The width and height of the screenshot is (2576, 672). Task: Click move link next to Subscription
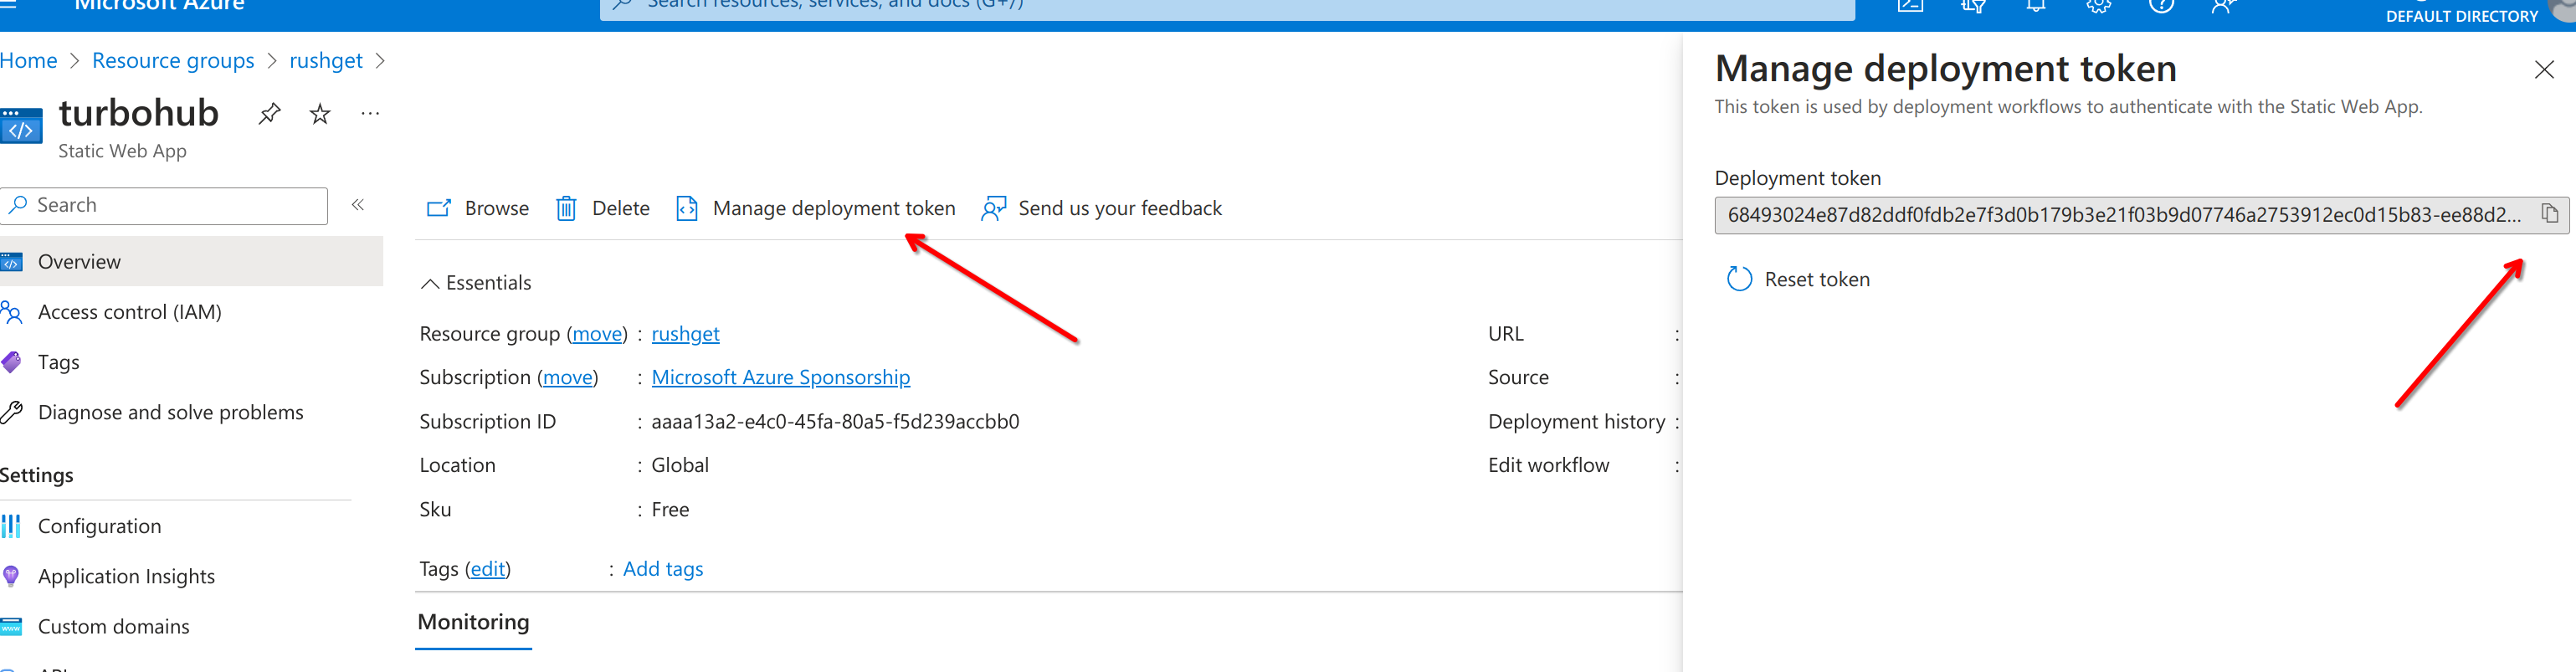pos(568,378)
